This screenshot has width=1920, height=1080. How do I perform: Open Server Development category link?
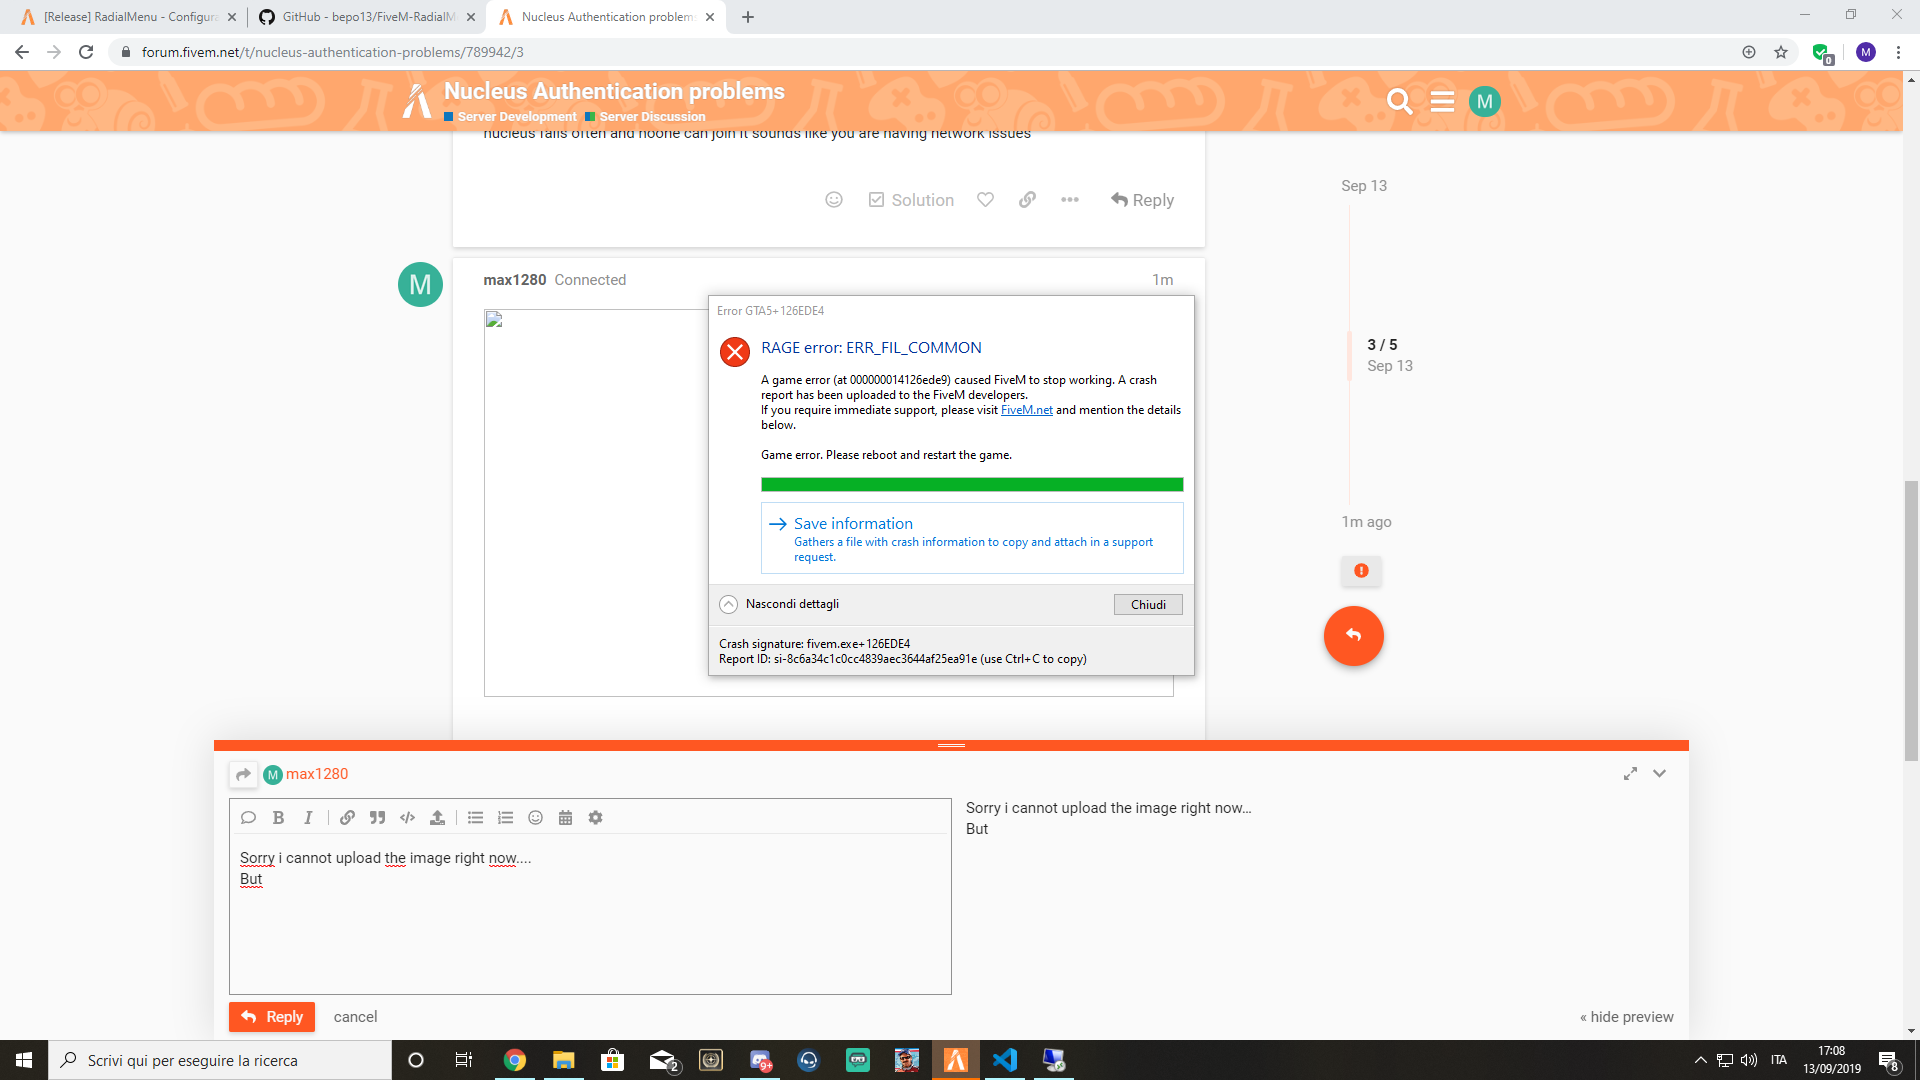[510, 117]
